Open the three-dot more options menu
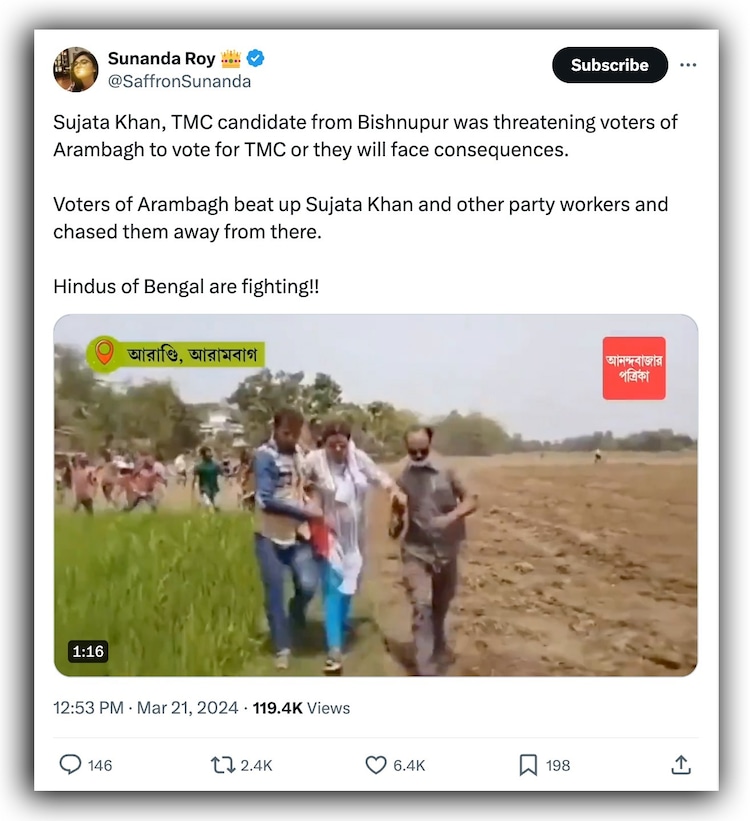Screen dimensions: 750x821 [x=688, y=65]
